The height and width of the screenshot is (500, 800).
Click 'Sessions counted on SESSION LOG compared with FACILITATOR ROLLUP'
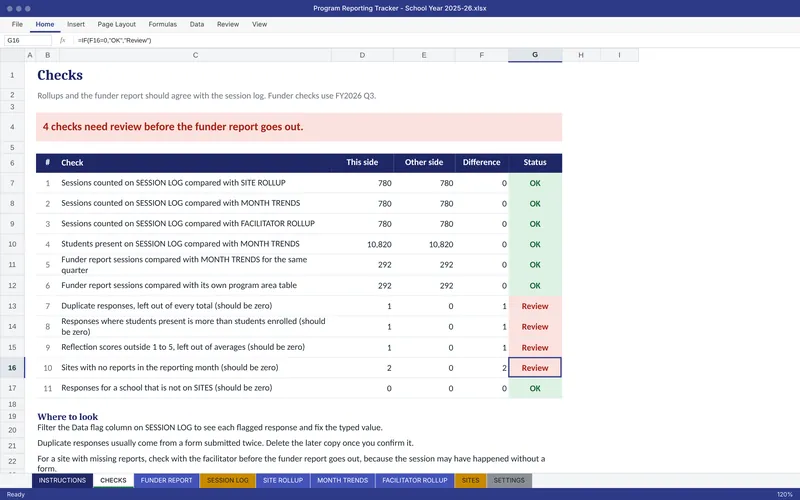[x=188, y=223]
